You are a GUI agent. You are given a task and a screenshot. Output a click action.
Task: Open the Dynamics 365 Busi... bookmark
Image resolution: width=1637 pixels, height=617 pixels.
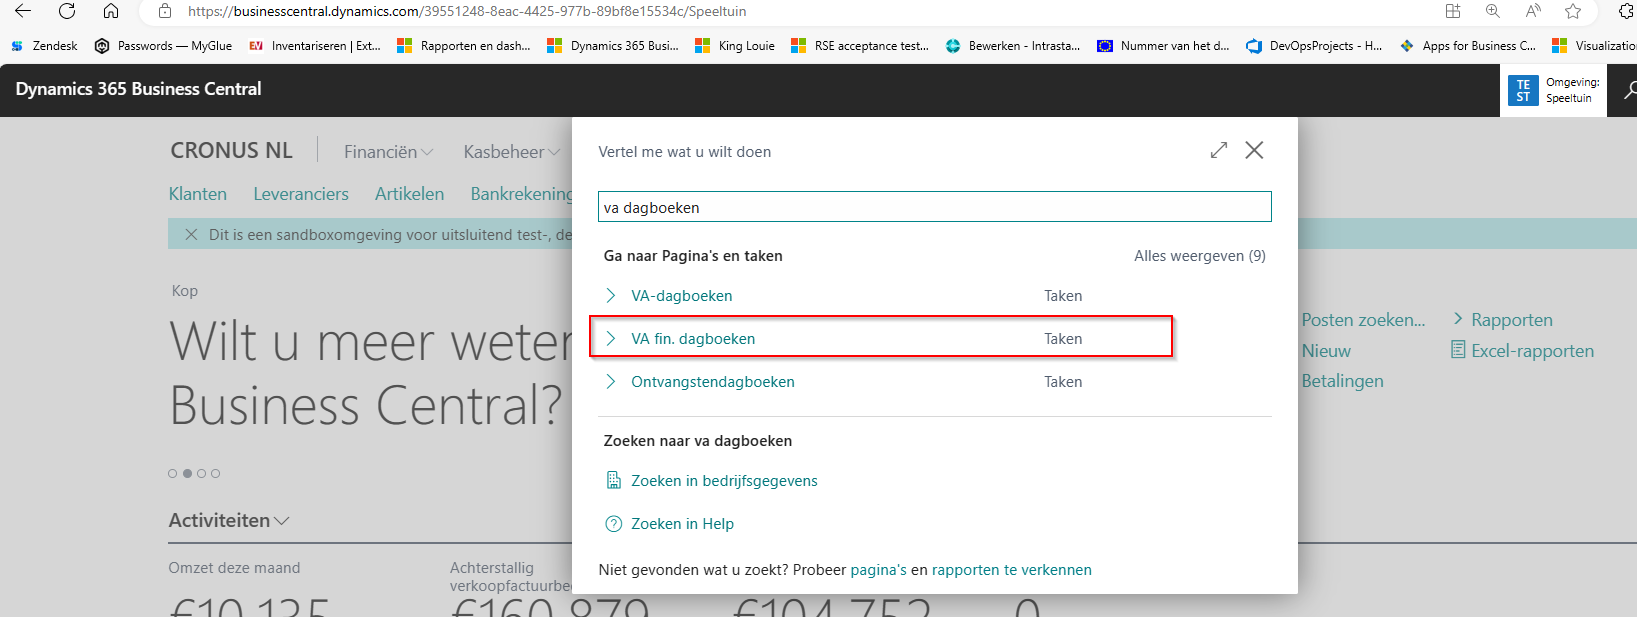pyautogui.click(x=613, y=46)
